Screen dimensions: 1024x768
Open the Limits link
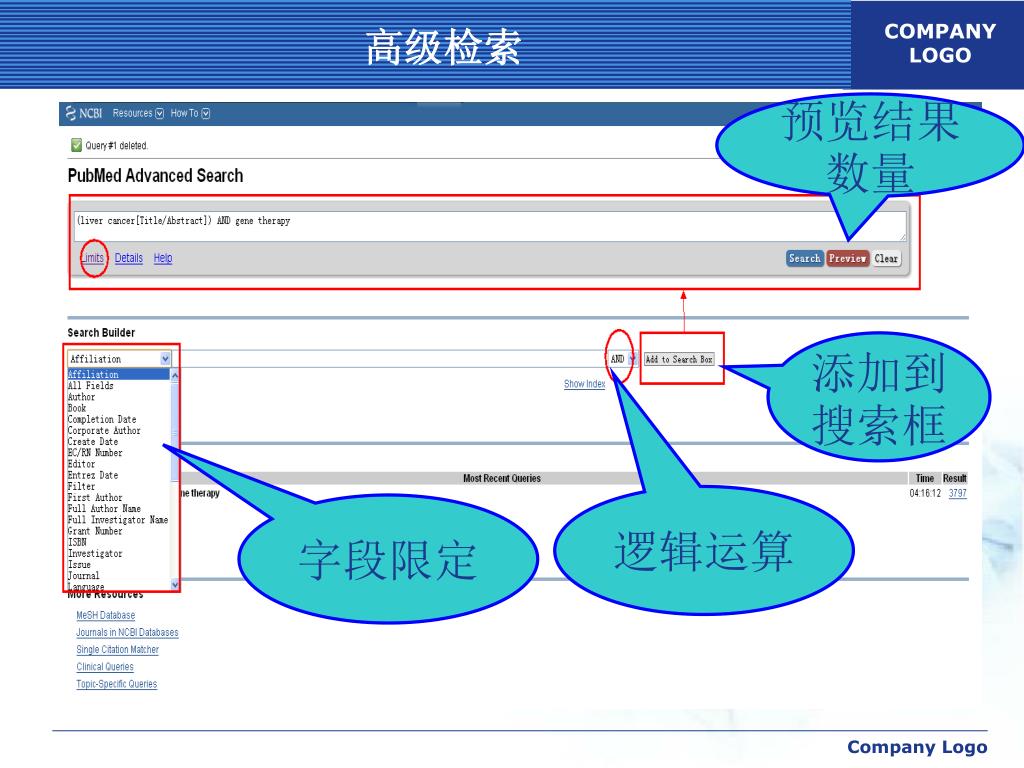93,258
